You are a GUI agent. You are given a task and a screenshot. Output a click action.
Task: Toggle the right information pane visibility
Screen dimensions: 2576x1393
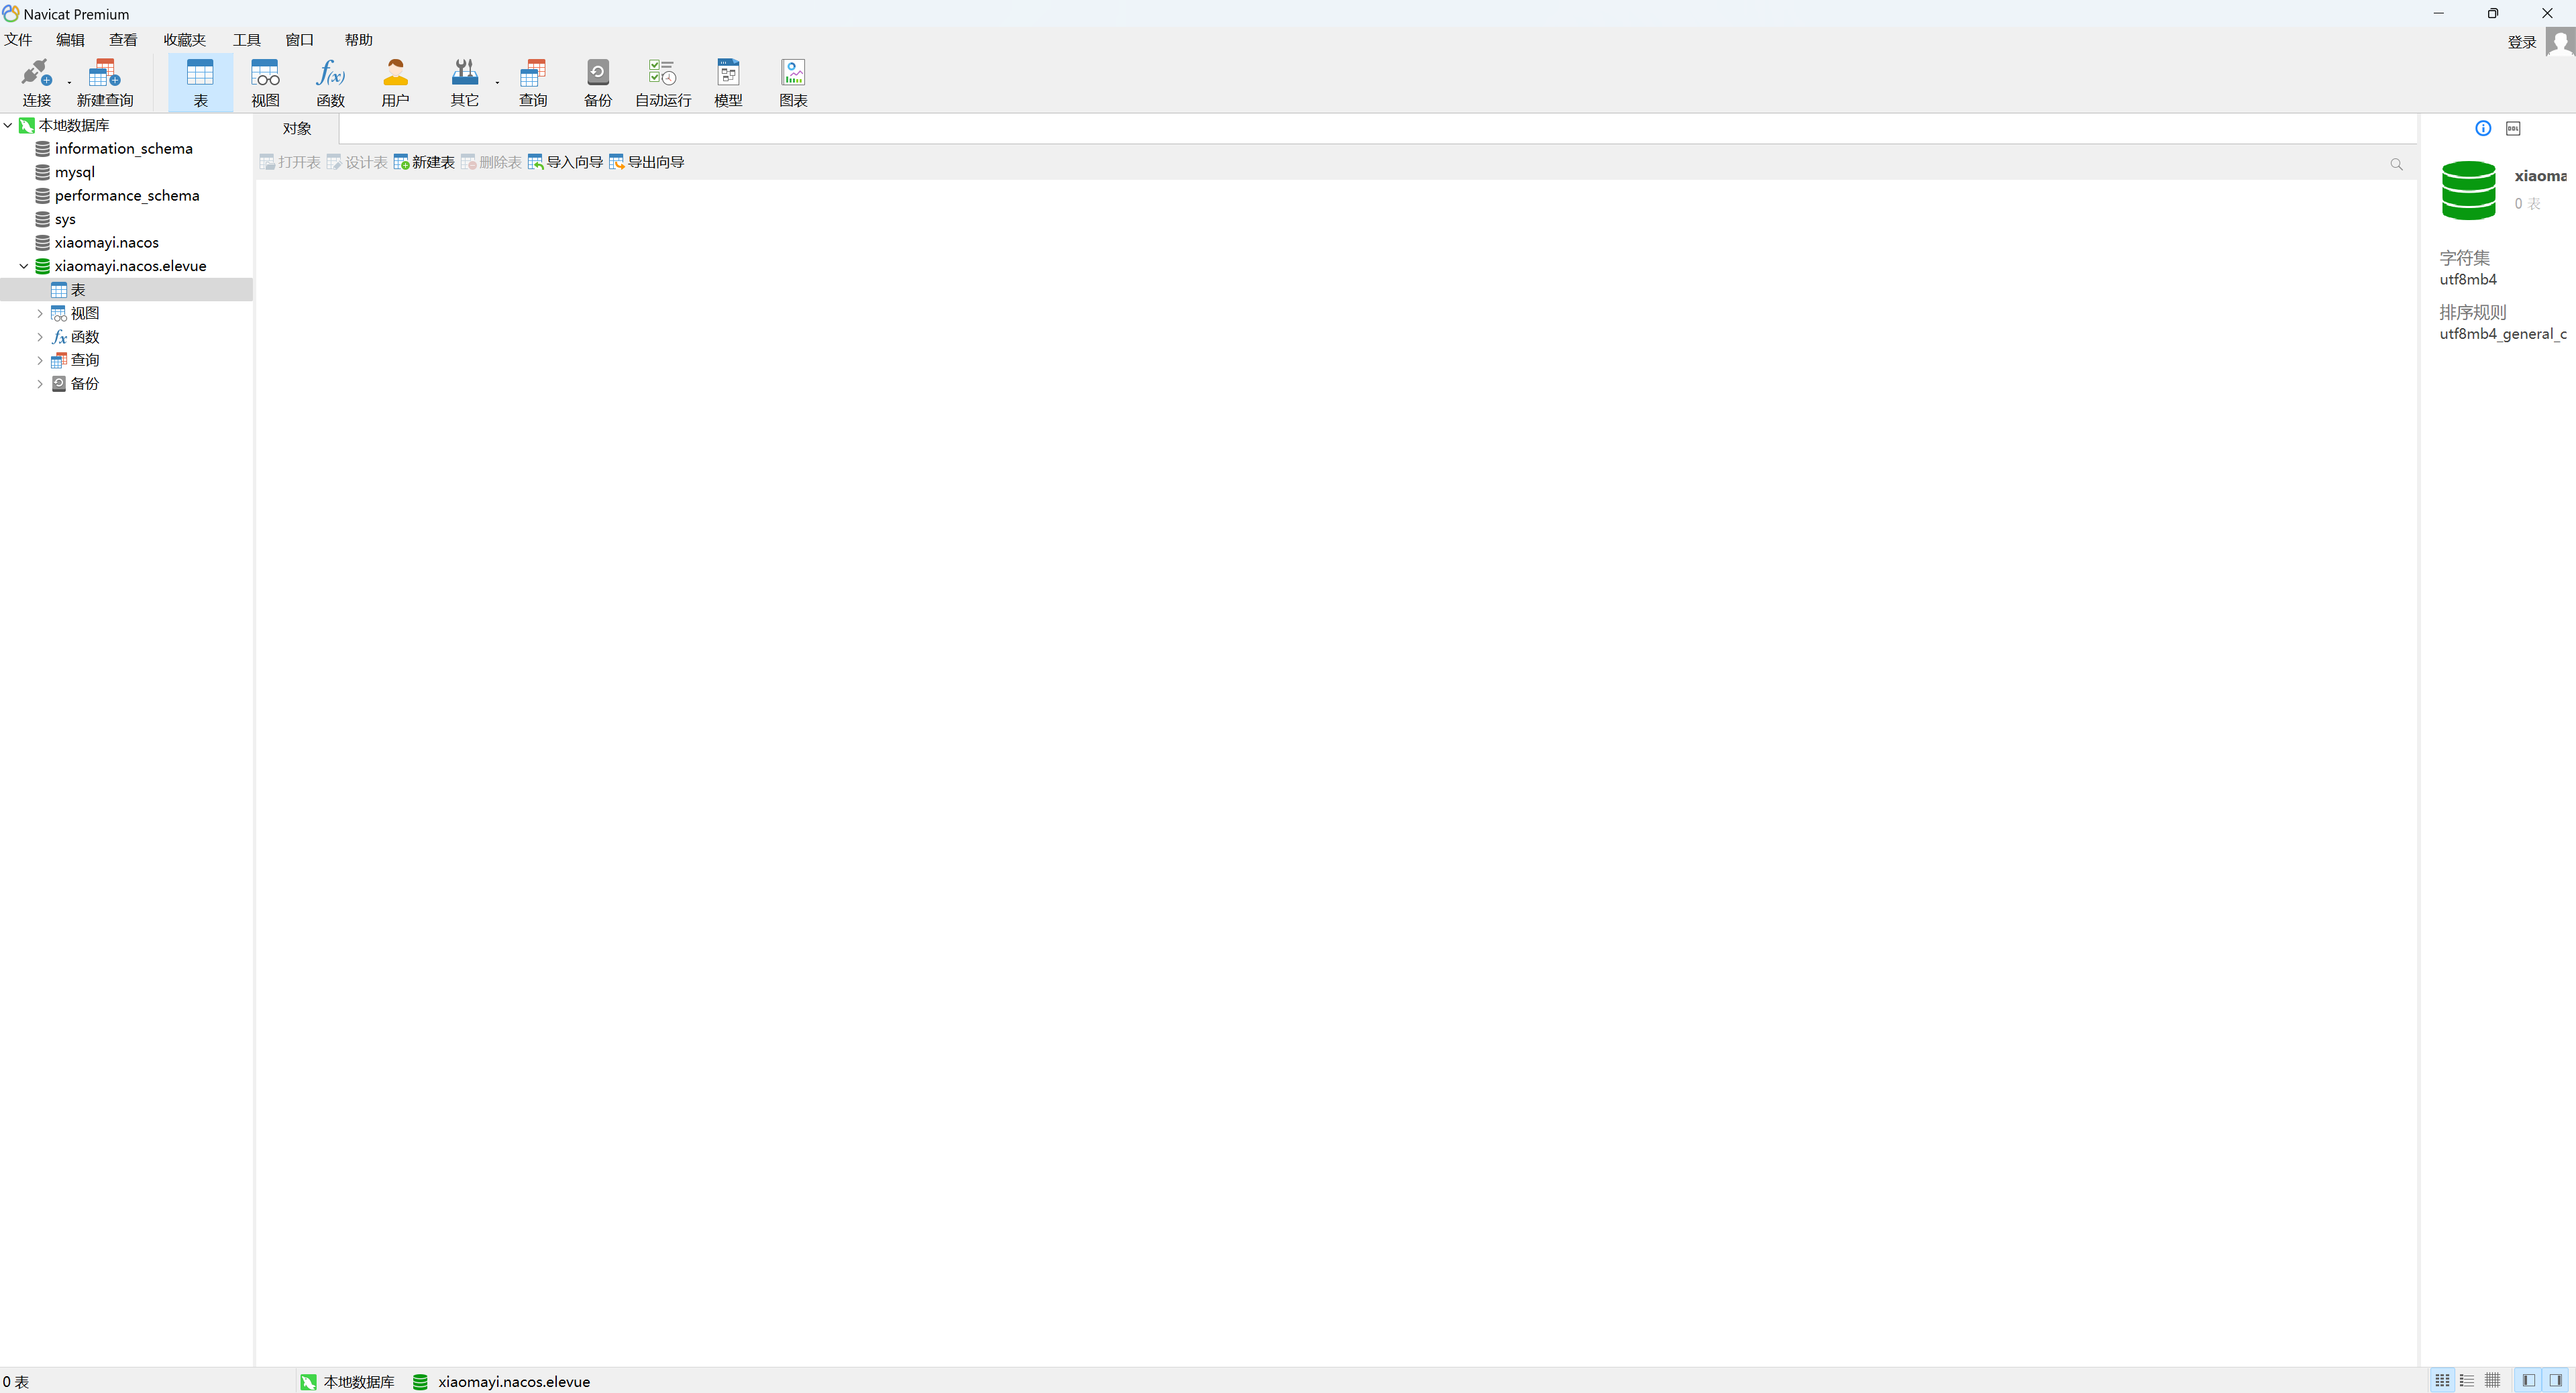[2556, 1380]
